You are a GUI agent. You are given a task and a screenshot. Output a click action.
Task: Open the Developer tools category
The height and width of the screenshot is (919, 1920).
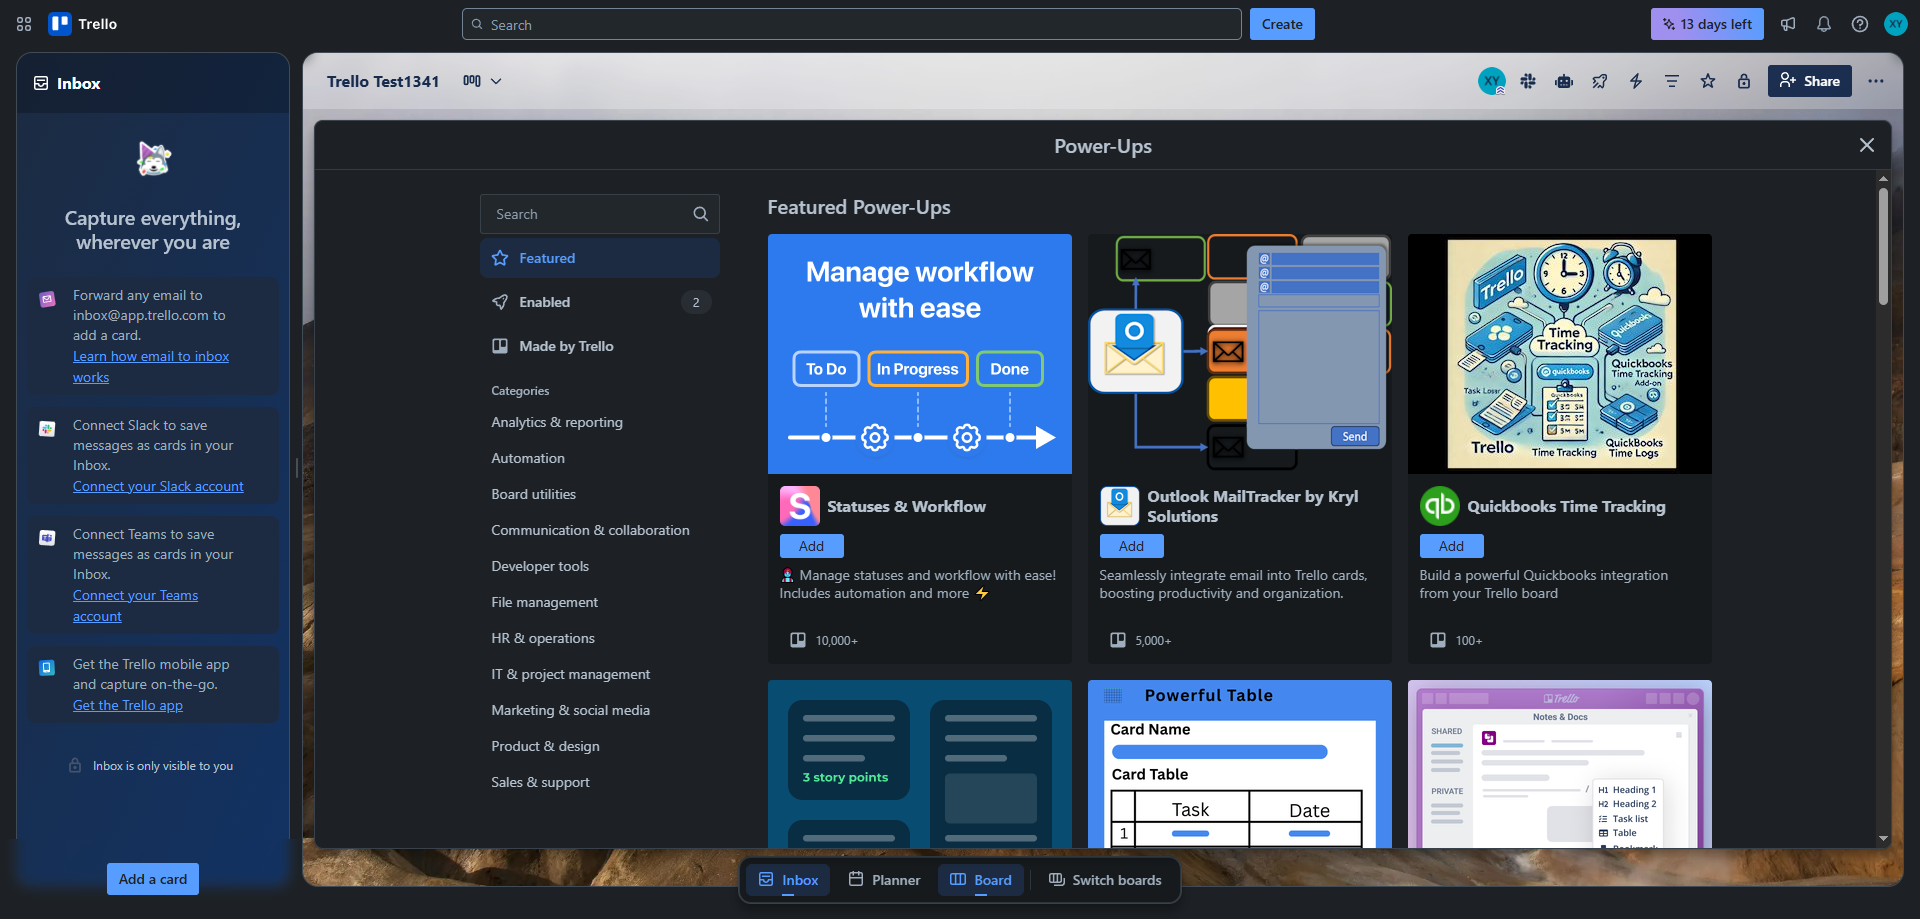coord(540,566)
